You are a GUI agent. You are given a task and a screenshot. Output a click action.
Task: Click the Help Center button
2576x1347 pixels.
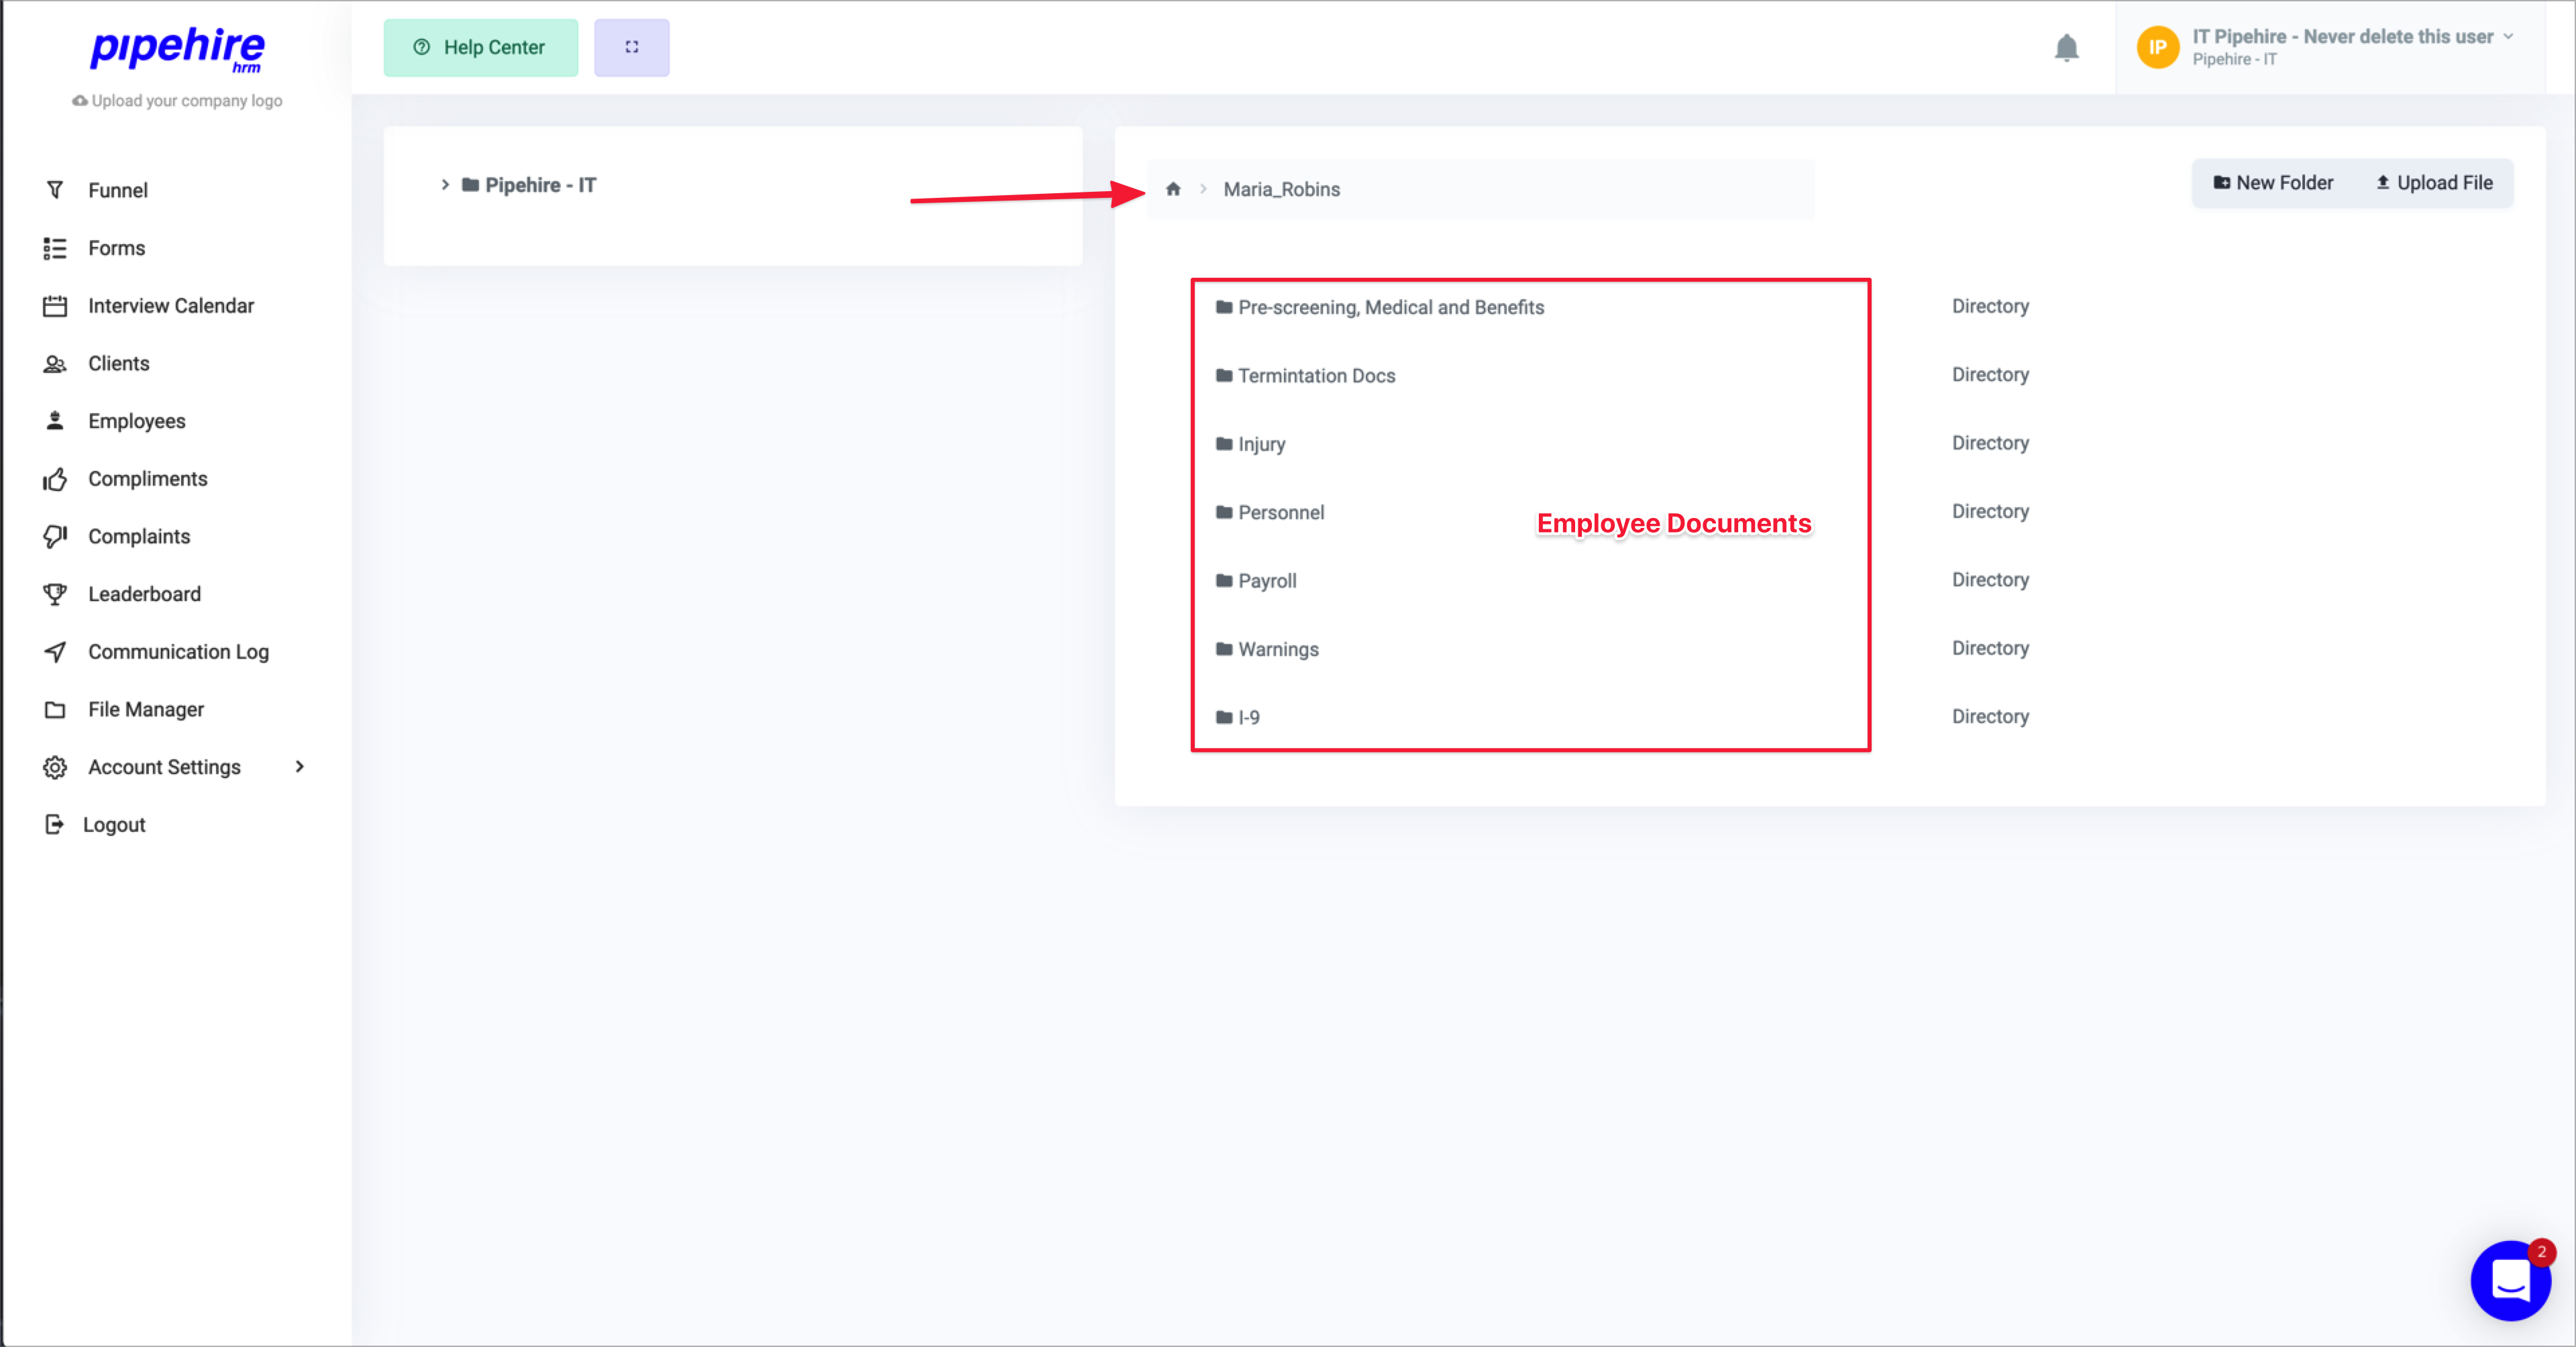click(x=481, y=47)
